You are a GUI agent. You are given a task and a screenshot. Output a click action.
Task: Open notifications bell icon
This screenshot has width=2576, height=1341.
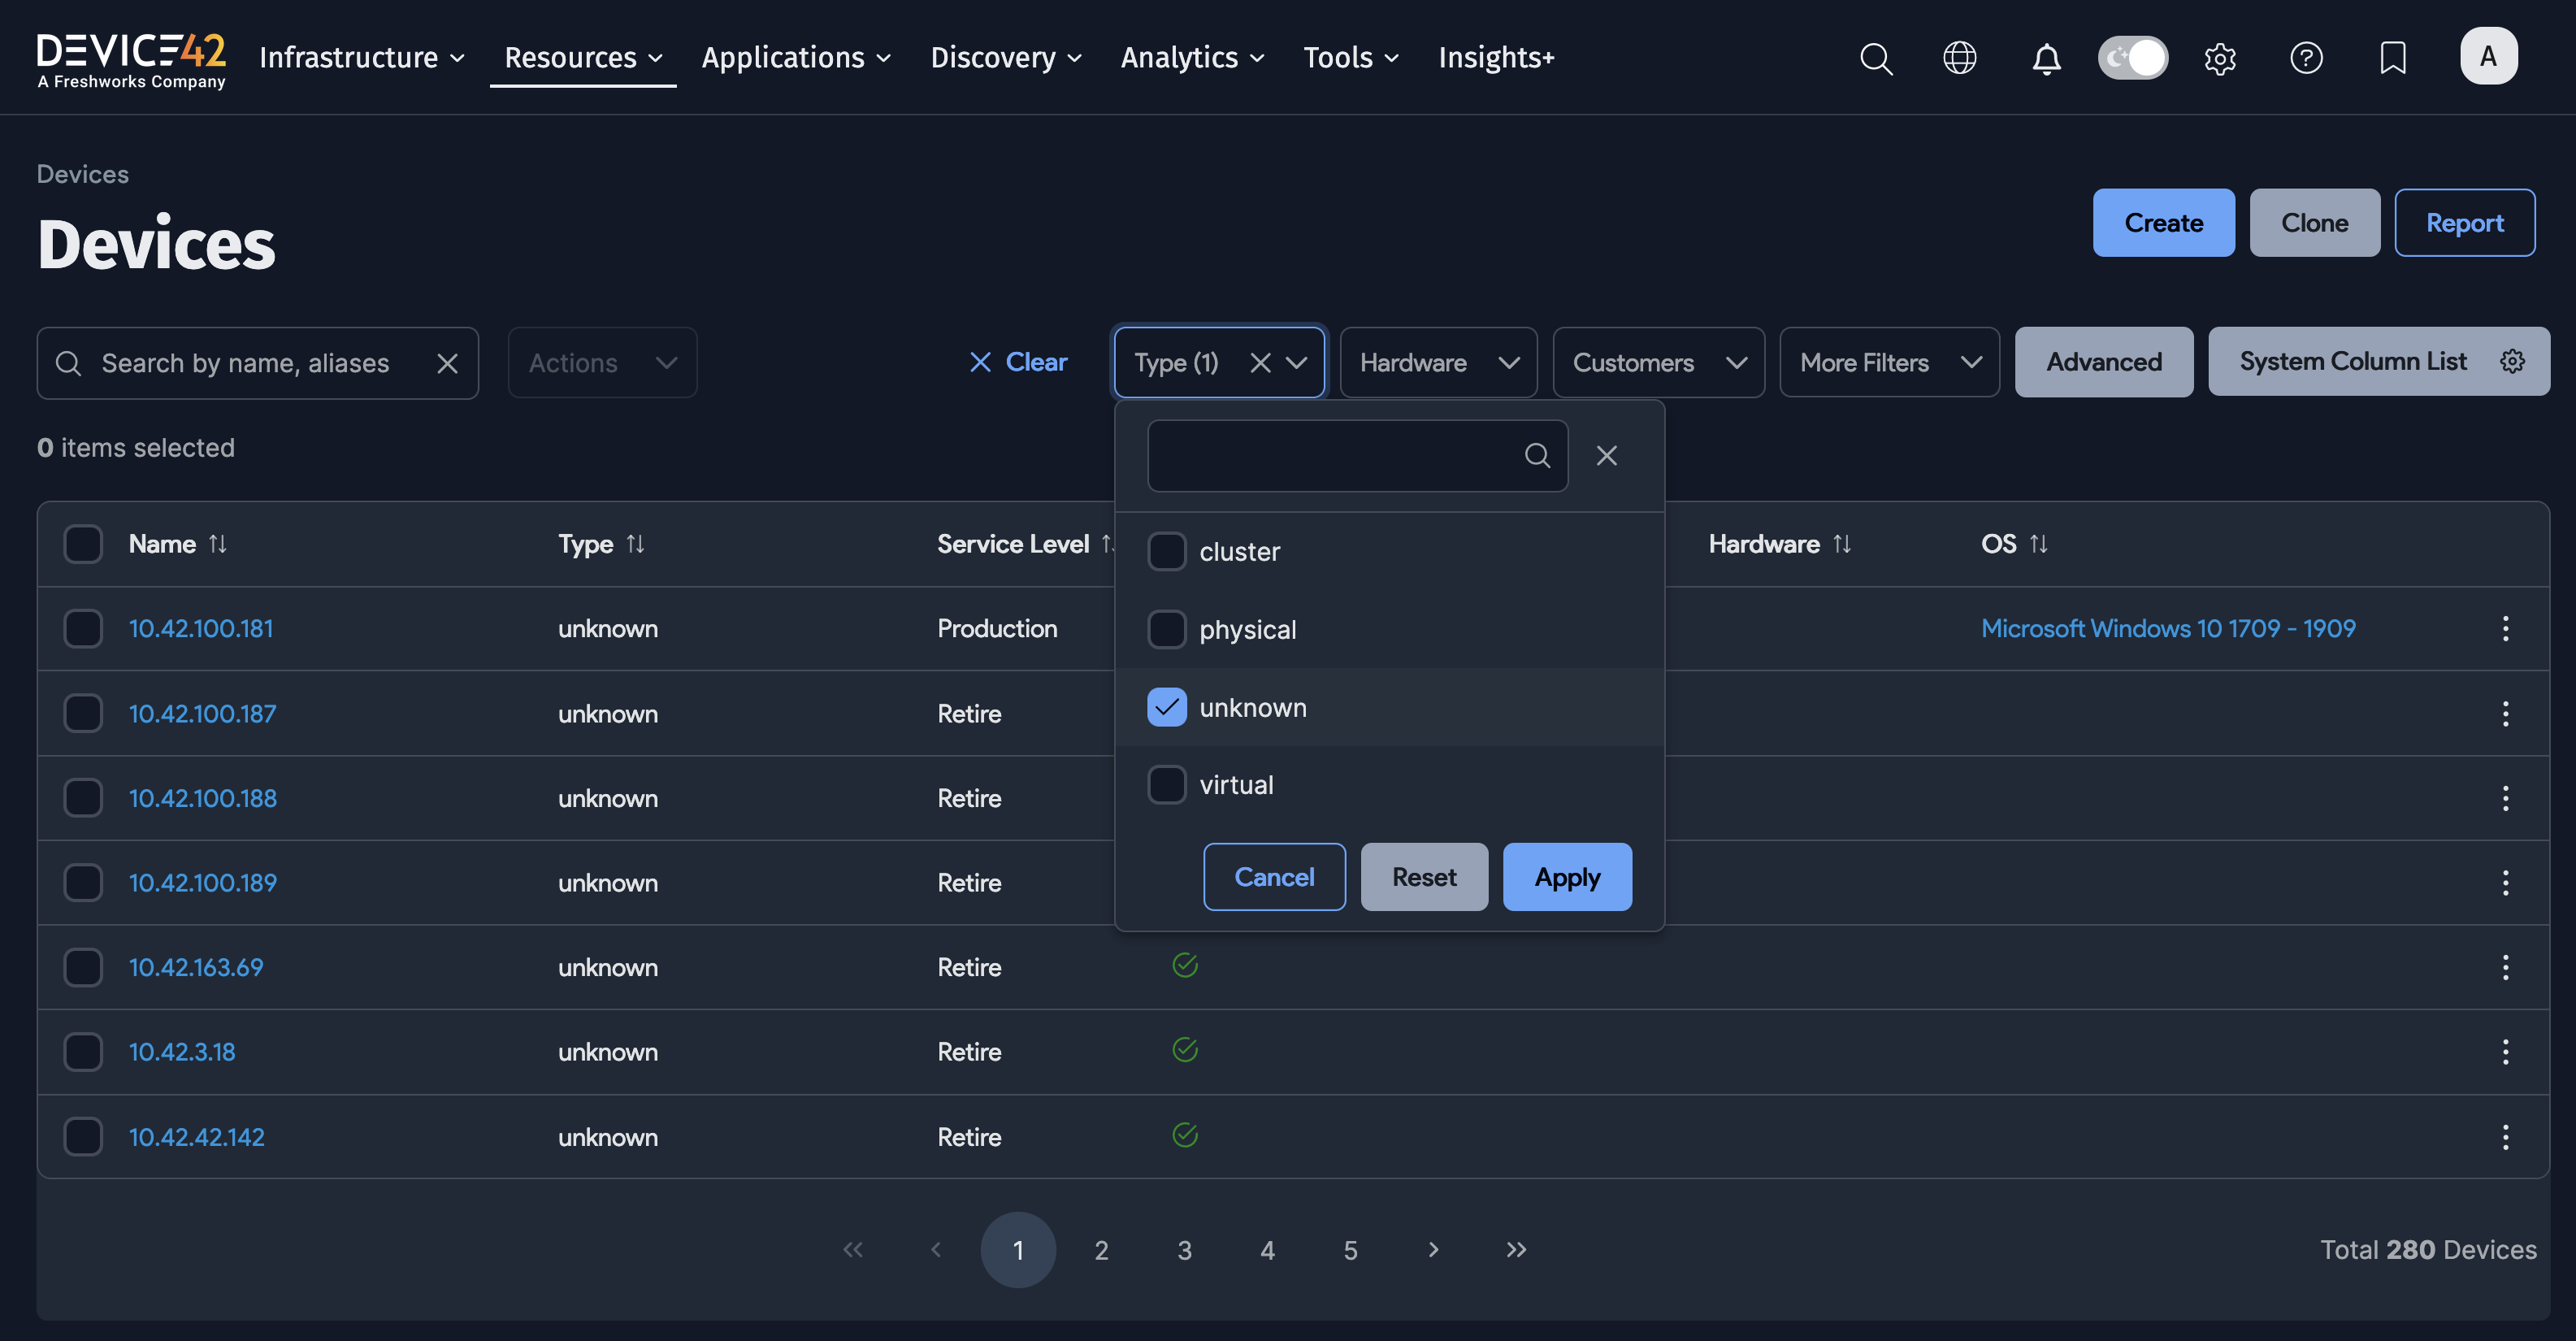pyautogui.click(x=2046, y=58)
